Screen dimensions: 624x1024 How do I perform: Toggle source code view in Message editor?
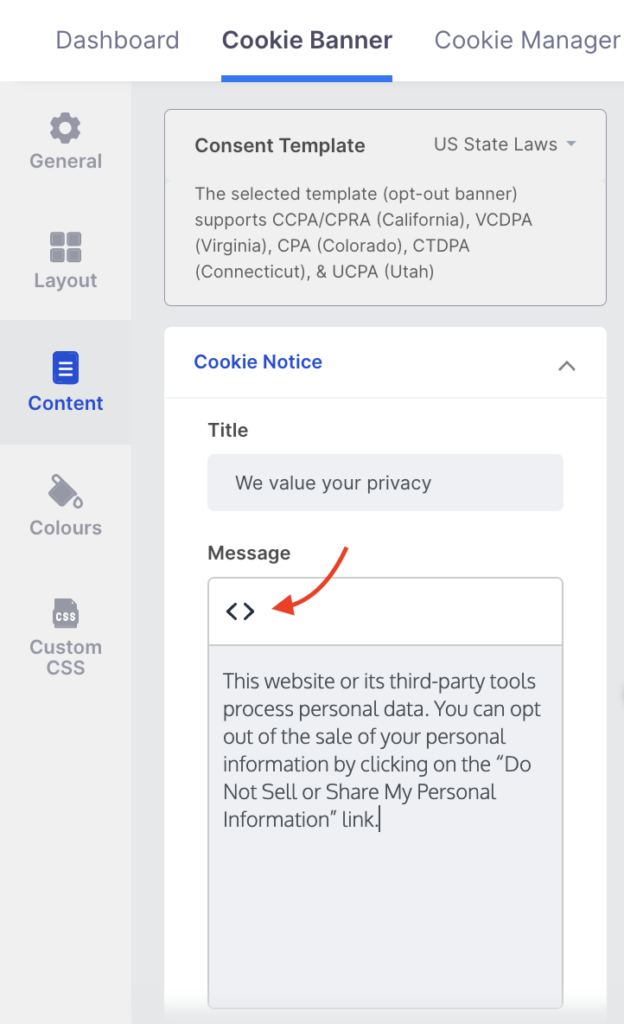point(240,611)
